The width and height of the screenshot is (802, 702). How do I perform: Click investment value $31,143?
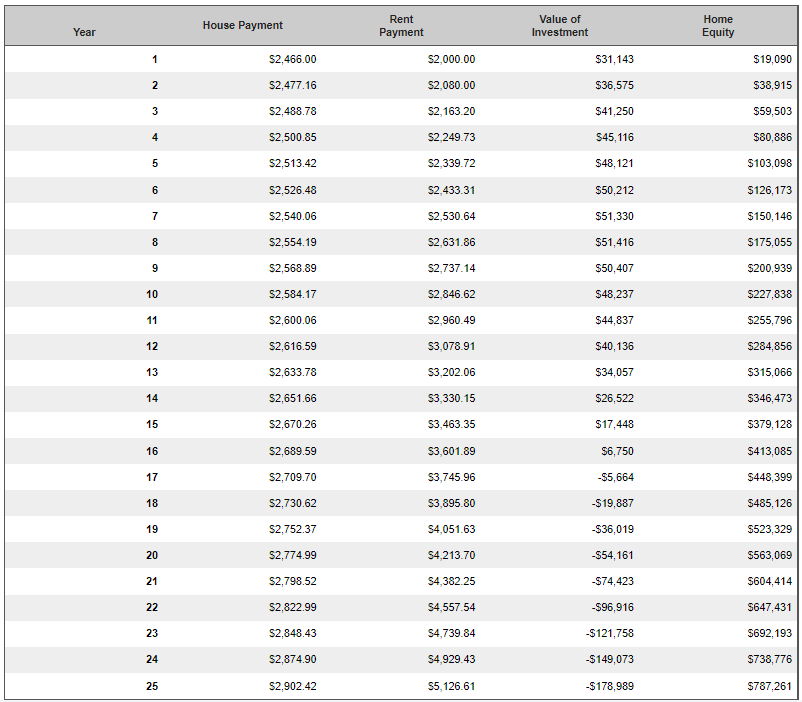(614, 59)
